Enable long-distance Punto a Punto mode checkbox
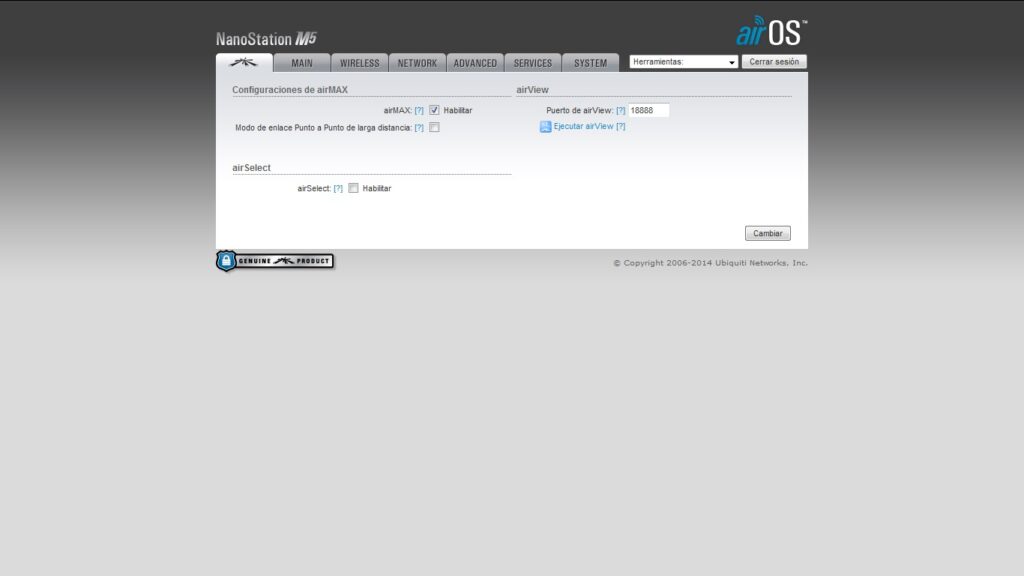 (434, 127)
